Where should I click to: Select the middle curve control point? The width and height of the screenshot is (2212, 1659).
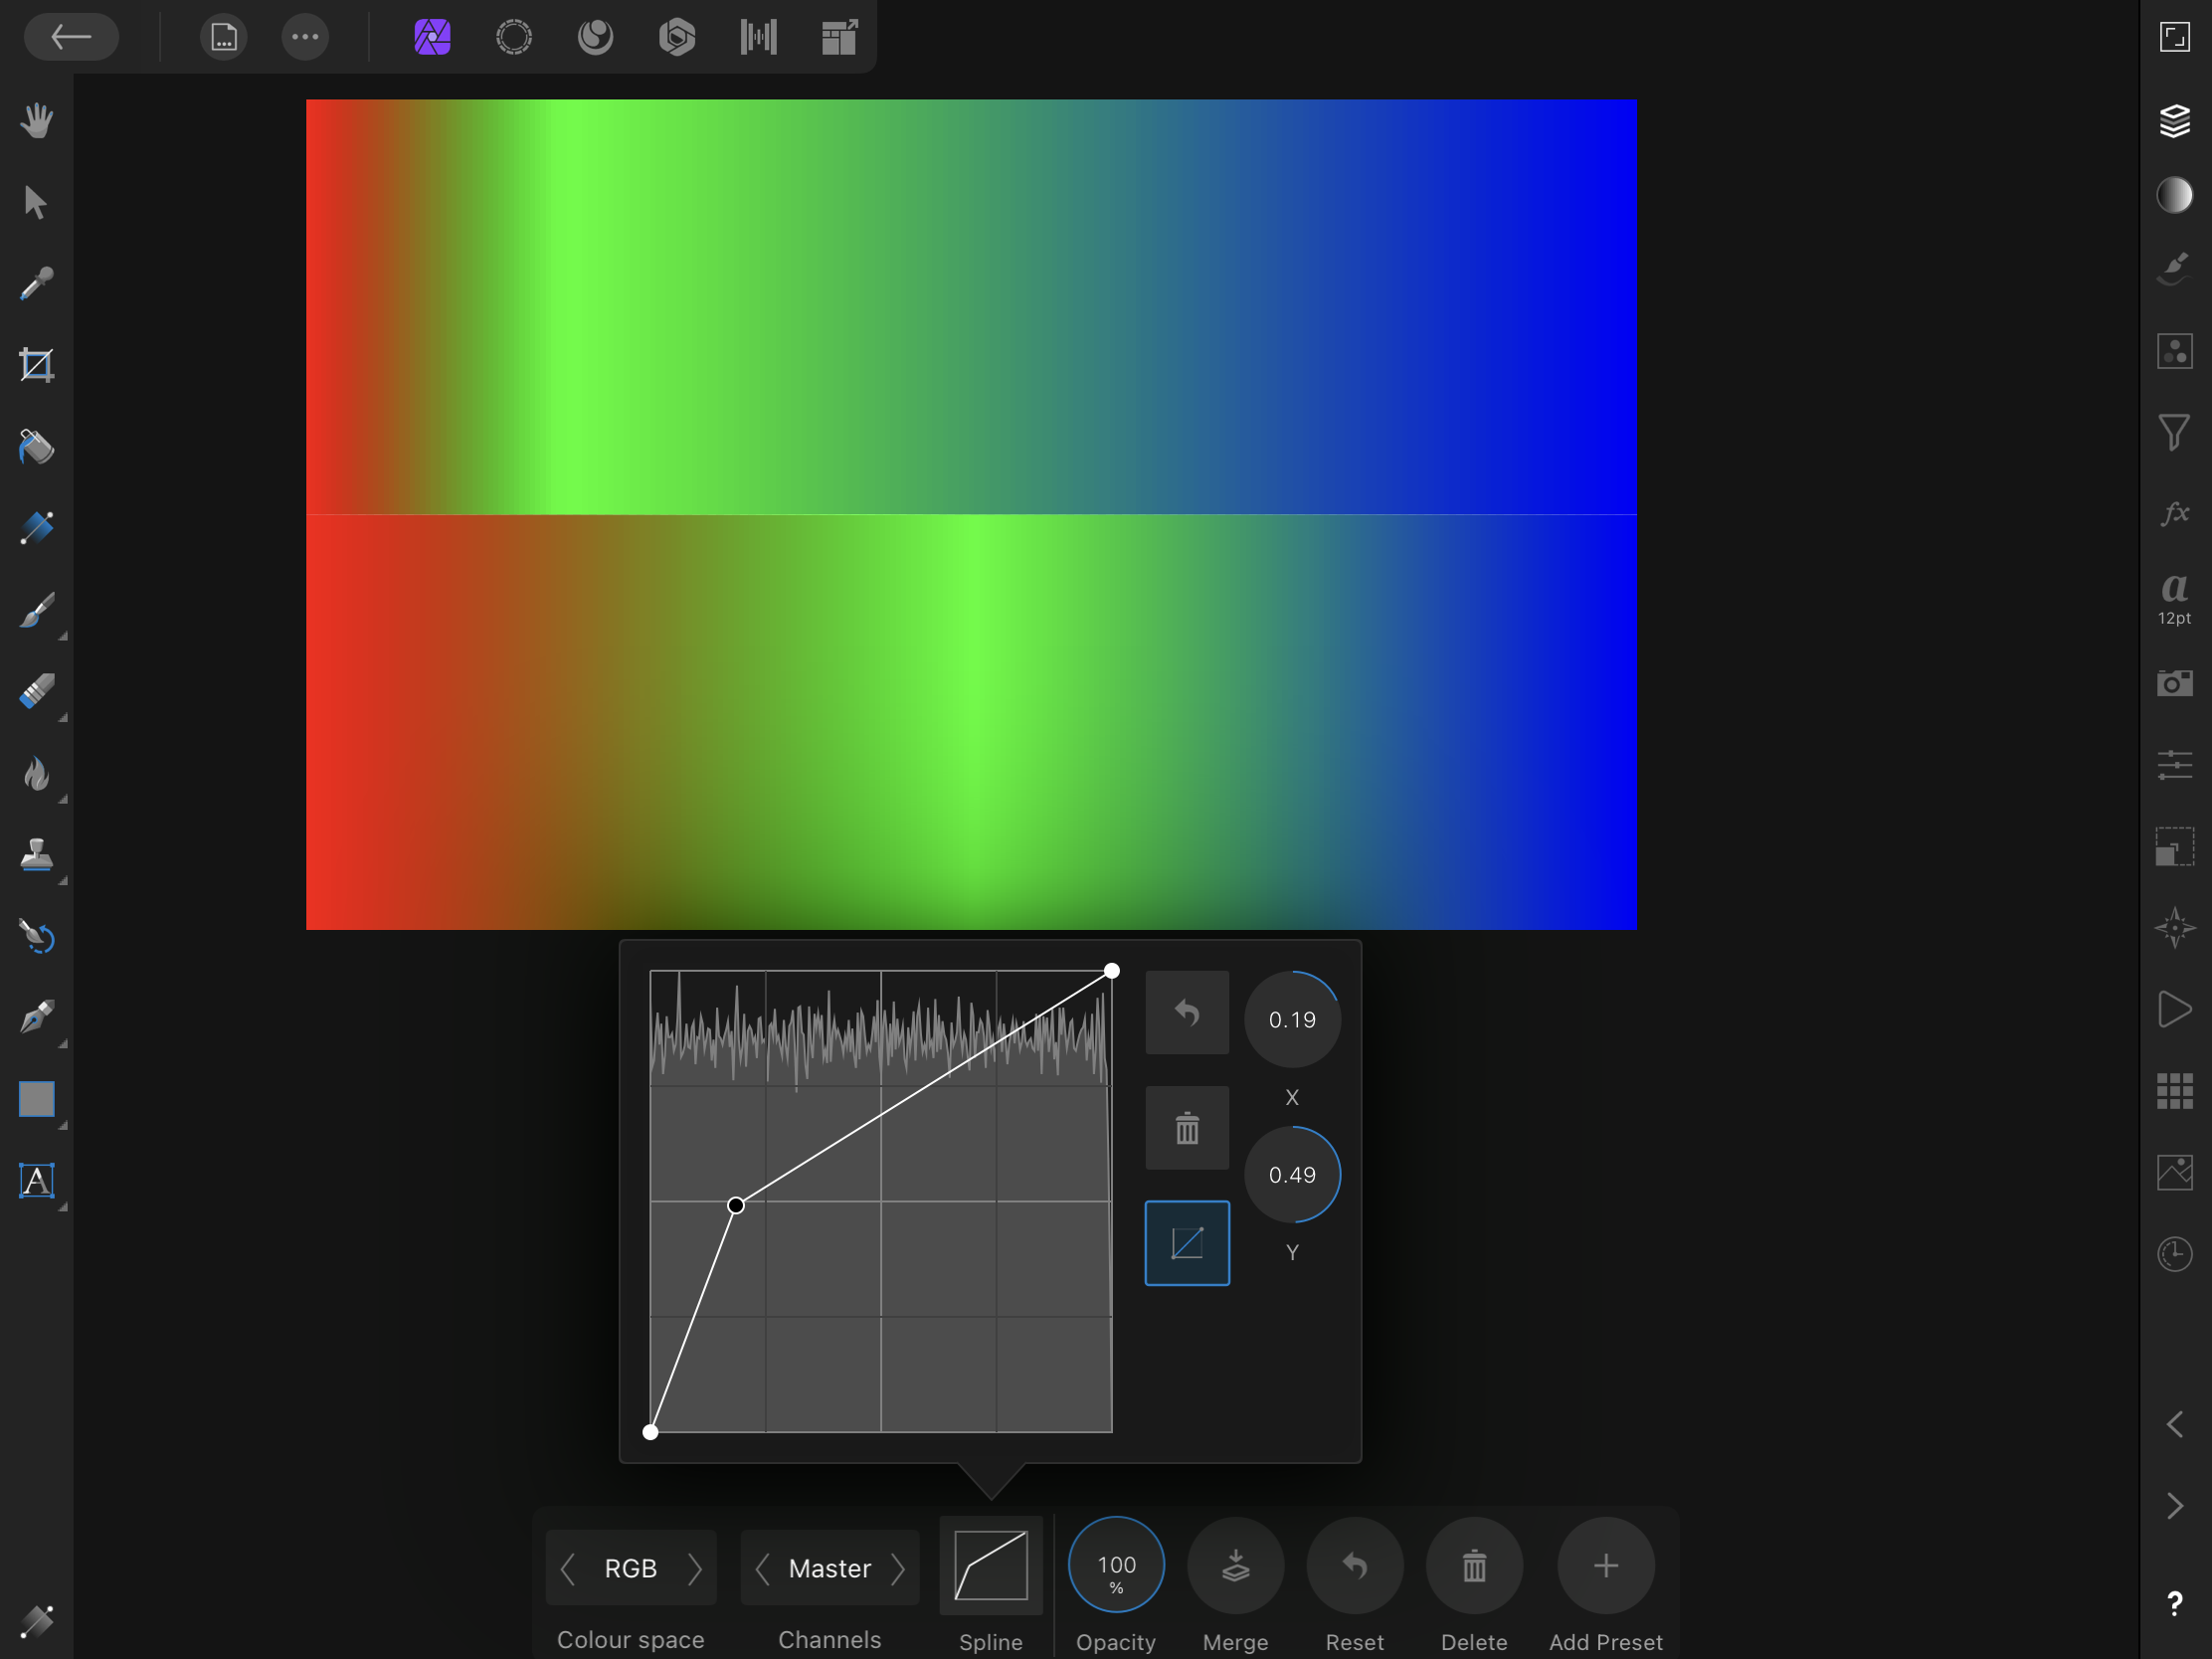tap(737, 1205)
